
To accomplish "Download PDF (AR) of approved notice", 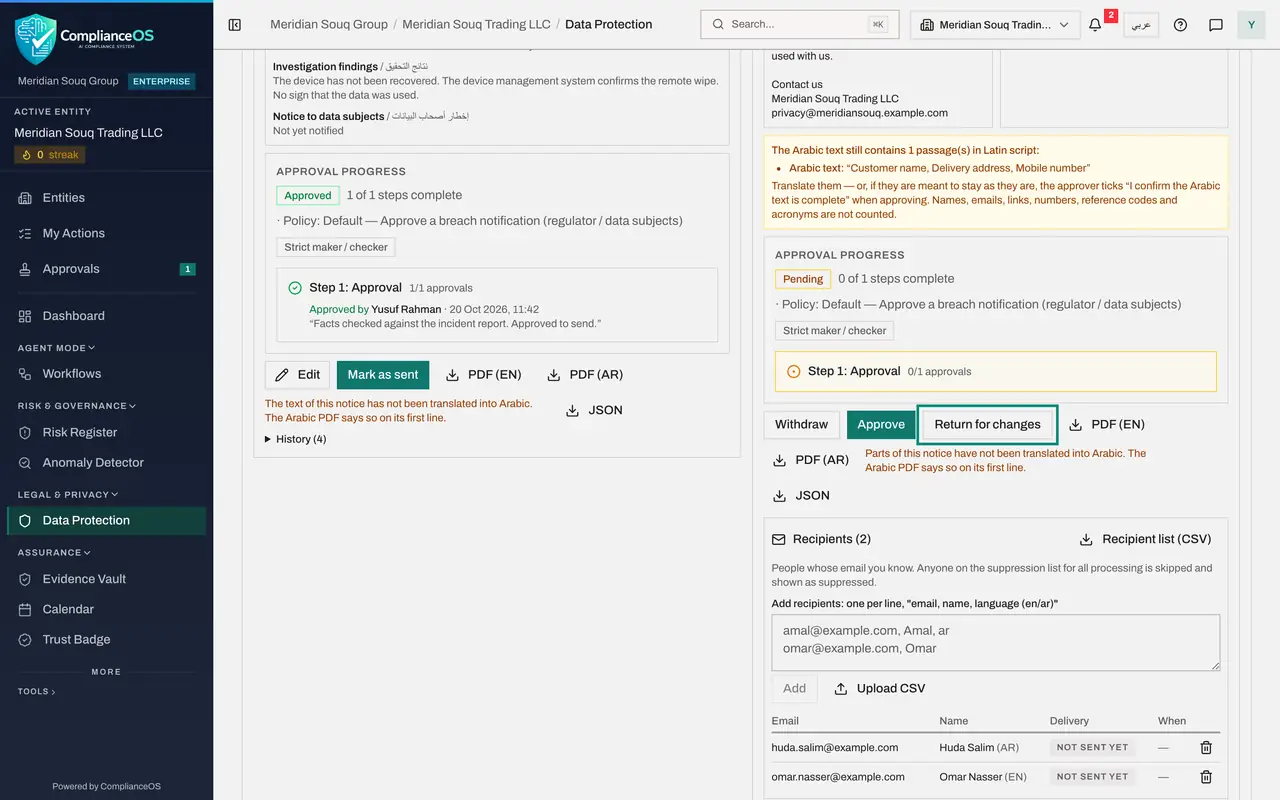I will [585, 375].
